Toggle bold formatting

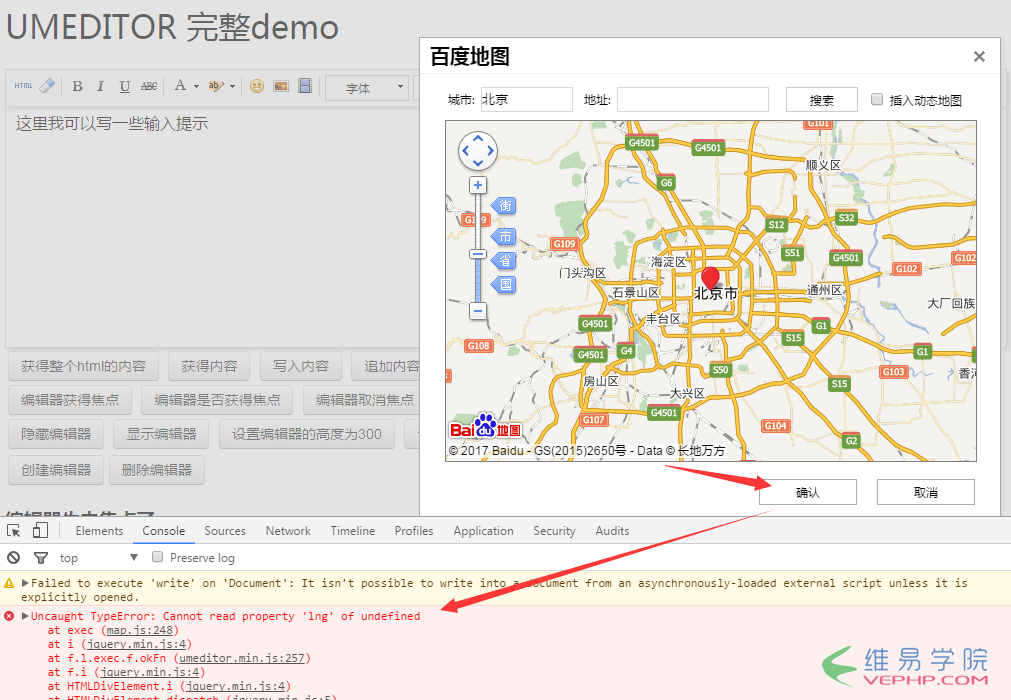(77, 86)
